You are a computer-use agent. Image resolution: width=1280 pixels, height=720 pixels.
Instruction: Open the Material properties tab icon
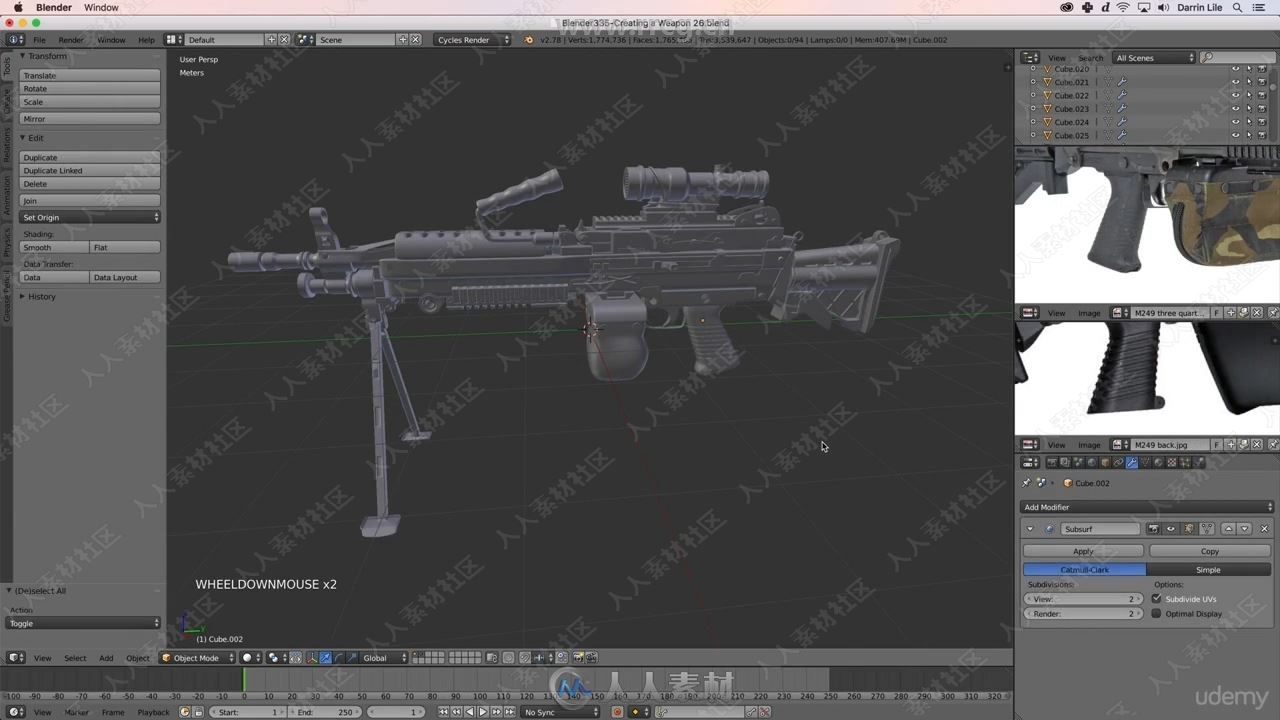1158,462
